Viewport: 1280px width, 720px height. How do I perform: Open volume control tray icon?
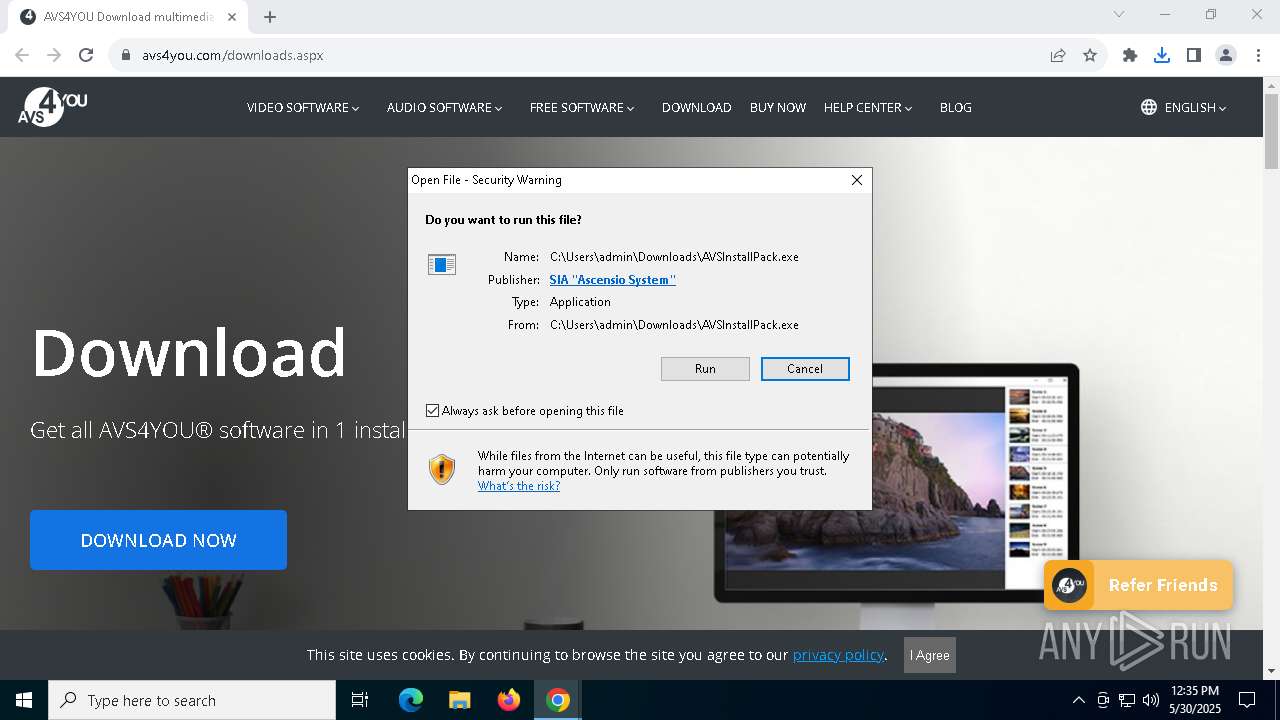[1151, 700]
